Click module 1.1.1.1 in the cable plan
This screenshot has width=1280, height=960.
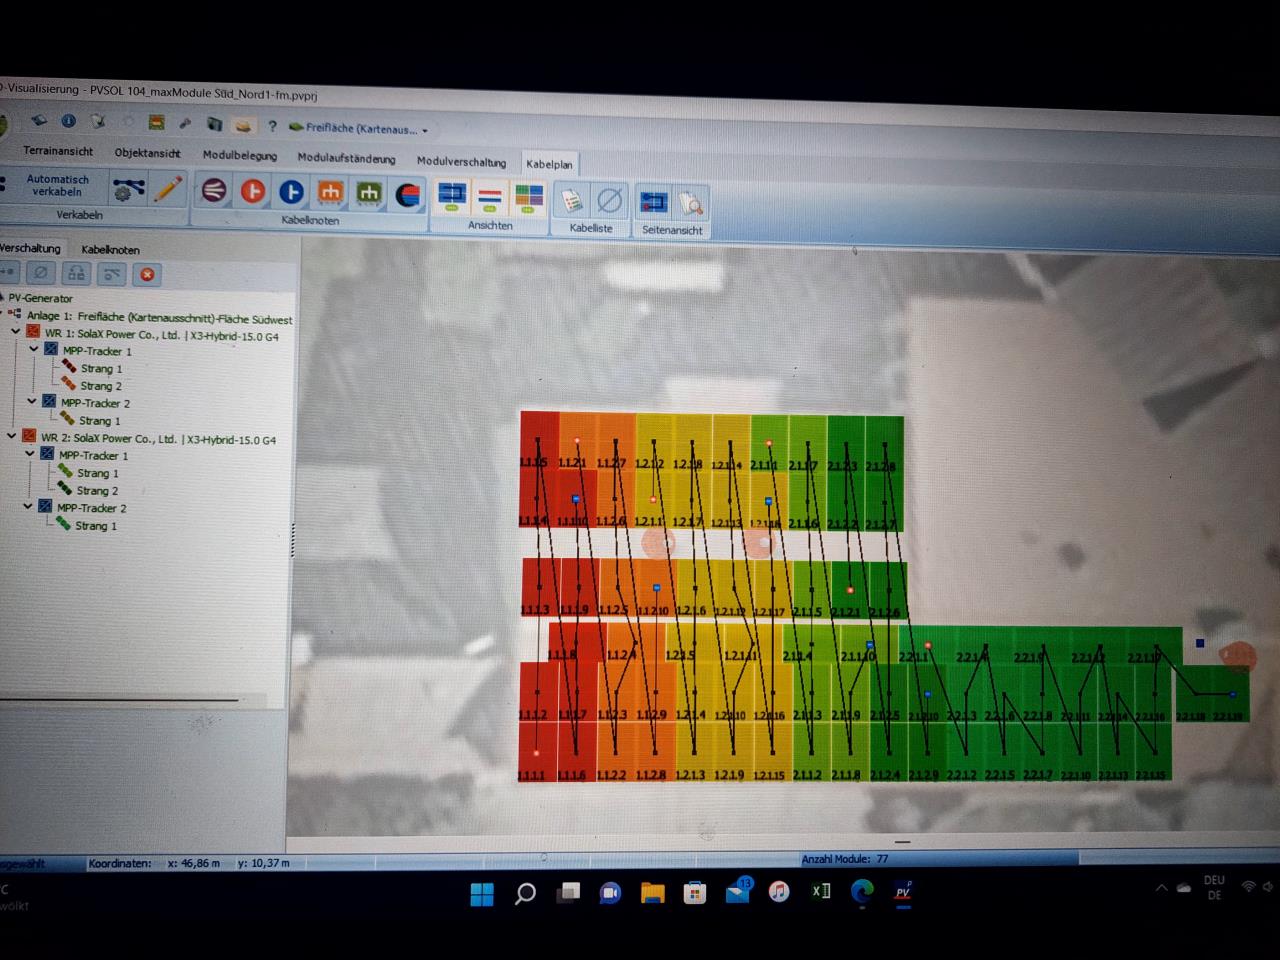[x=536, y=751]
